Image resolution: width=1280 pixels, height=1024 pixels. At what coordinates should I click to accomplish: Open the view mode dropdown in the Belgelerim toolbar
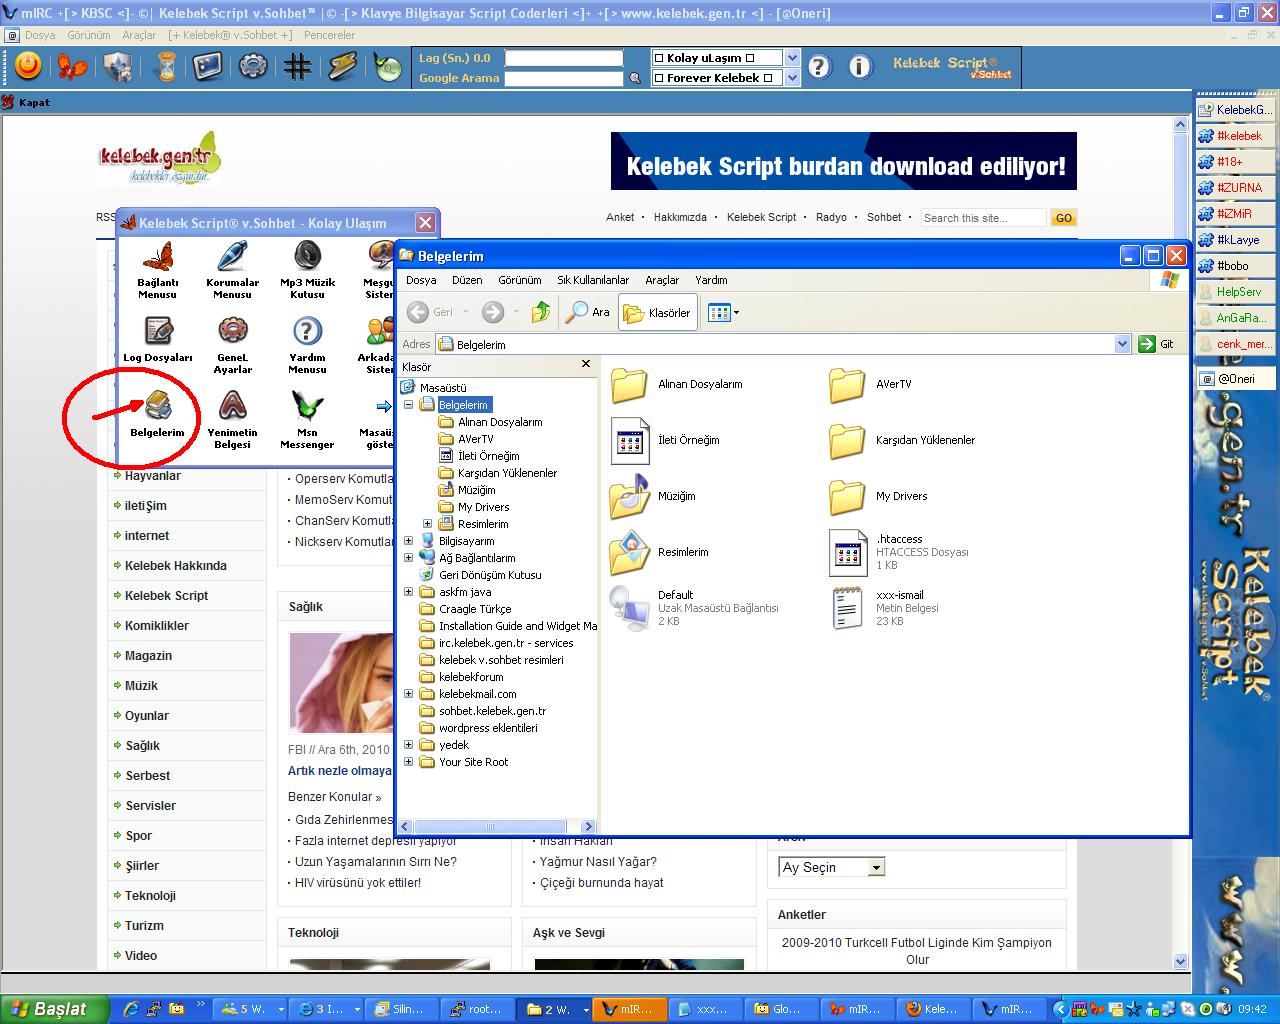pos(723,312)
